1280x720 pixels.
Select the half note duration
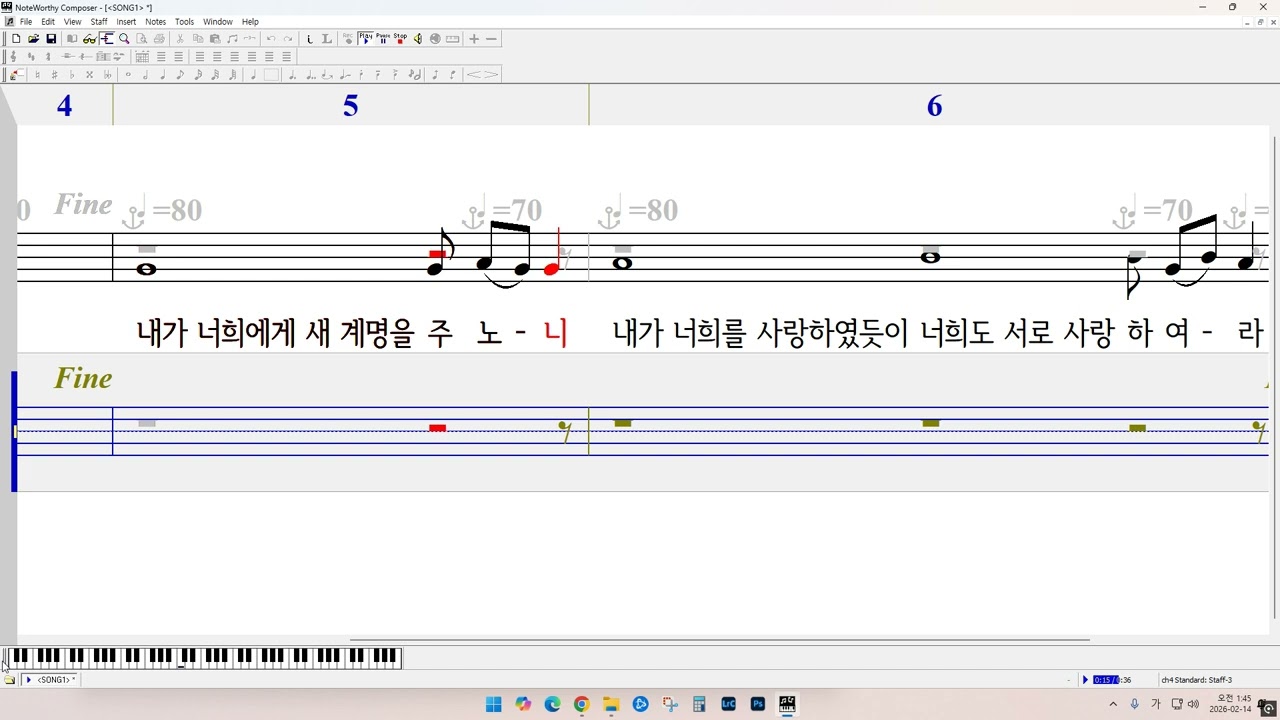(145, 74)
